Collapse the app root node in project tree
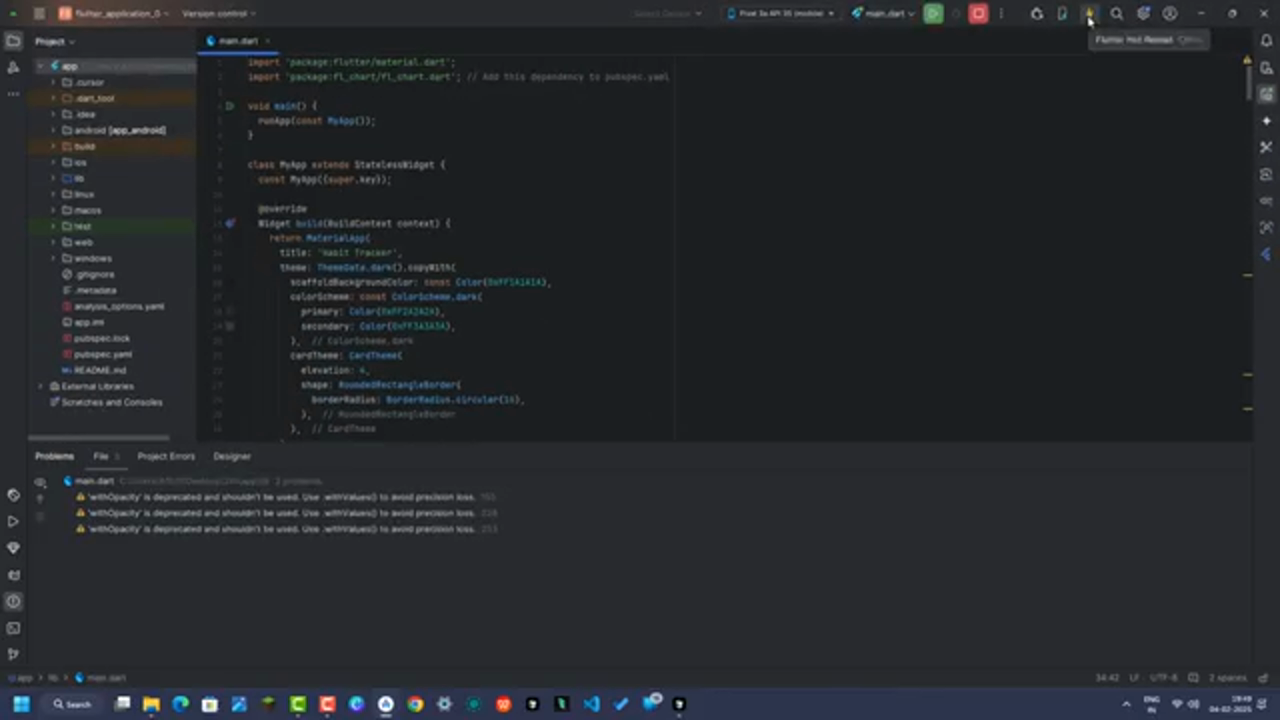The image size is (1280, 720). pos(41,66)
